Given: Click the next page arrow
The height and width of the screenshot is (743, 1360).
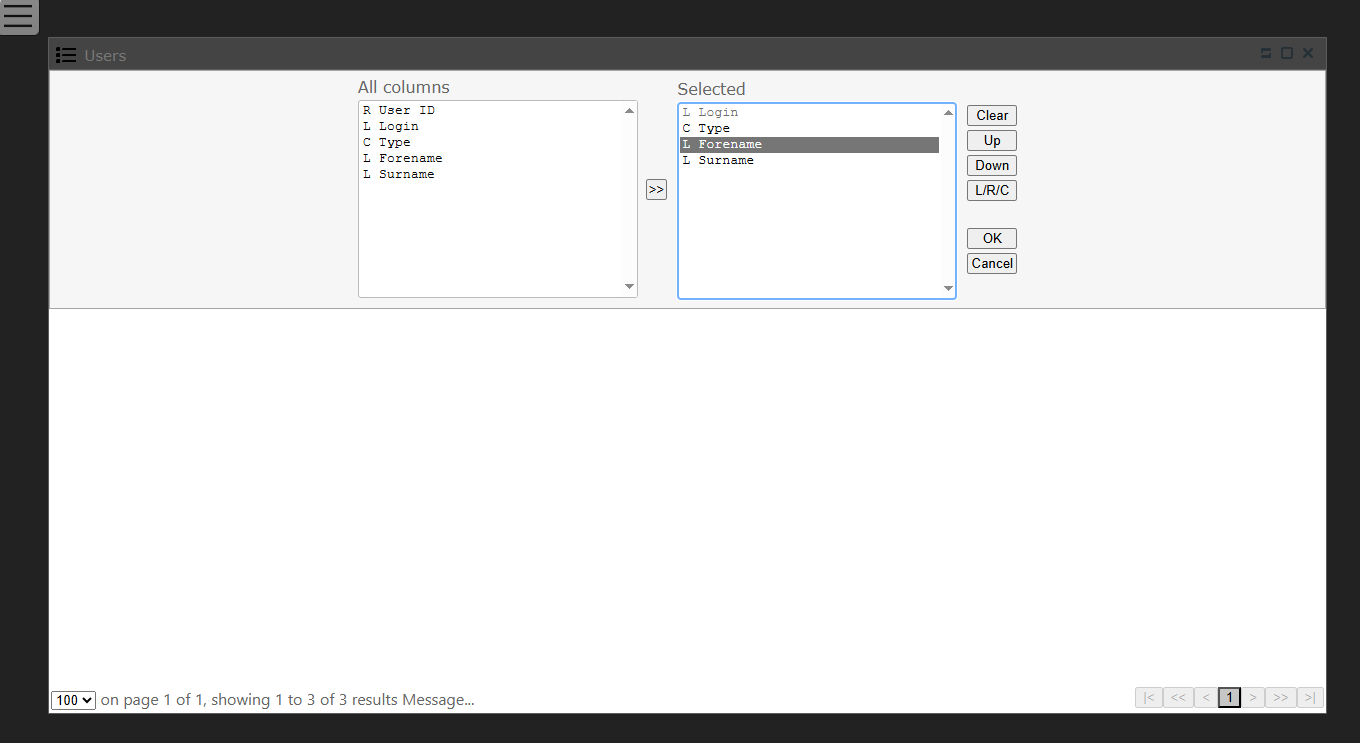Looking at the screenshot, I should click(1253, 698).
